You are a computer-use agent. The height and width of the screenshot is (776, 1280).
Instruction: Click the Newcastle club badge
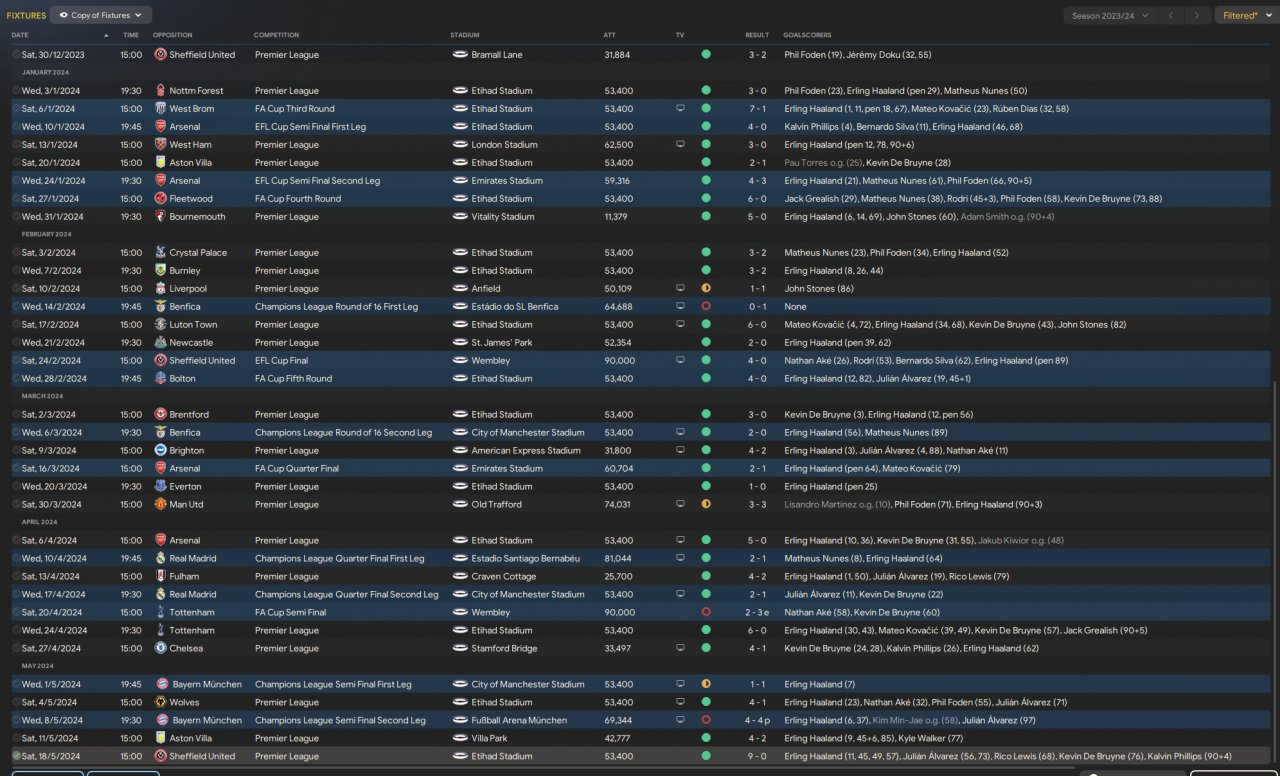click(161, 343)
